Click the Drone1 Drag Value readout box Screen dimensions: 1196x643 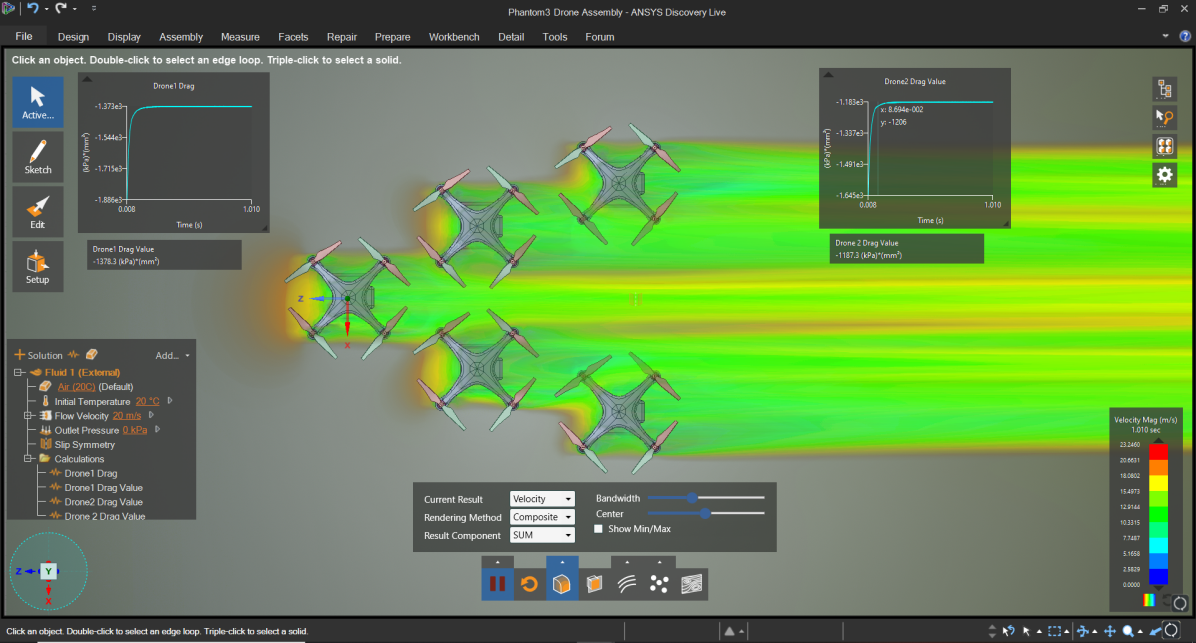(x=164, y=255)
